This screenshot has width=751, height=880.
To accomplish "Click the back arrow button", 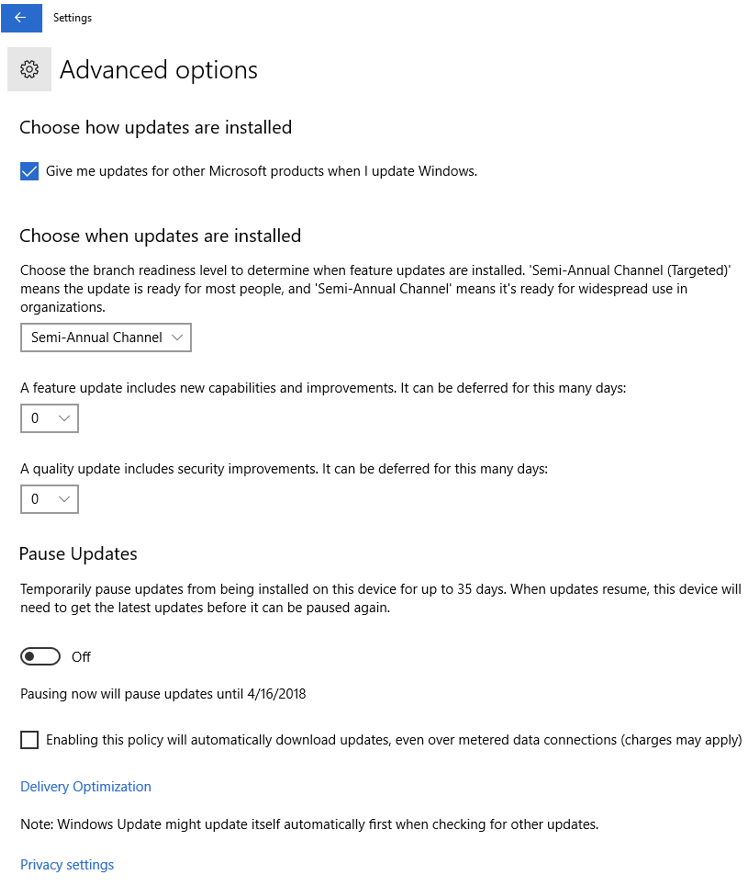I will pyautogui.click(x=21, y=17).
